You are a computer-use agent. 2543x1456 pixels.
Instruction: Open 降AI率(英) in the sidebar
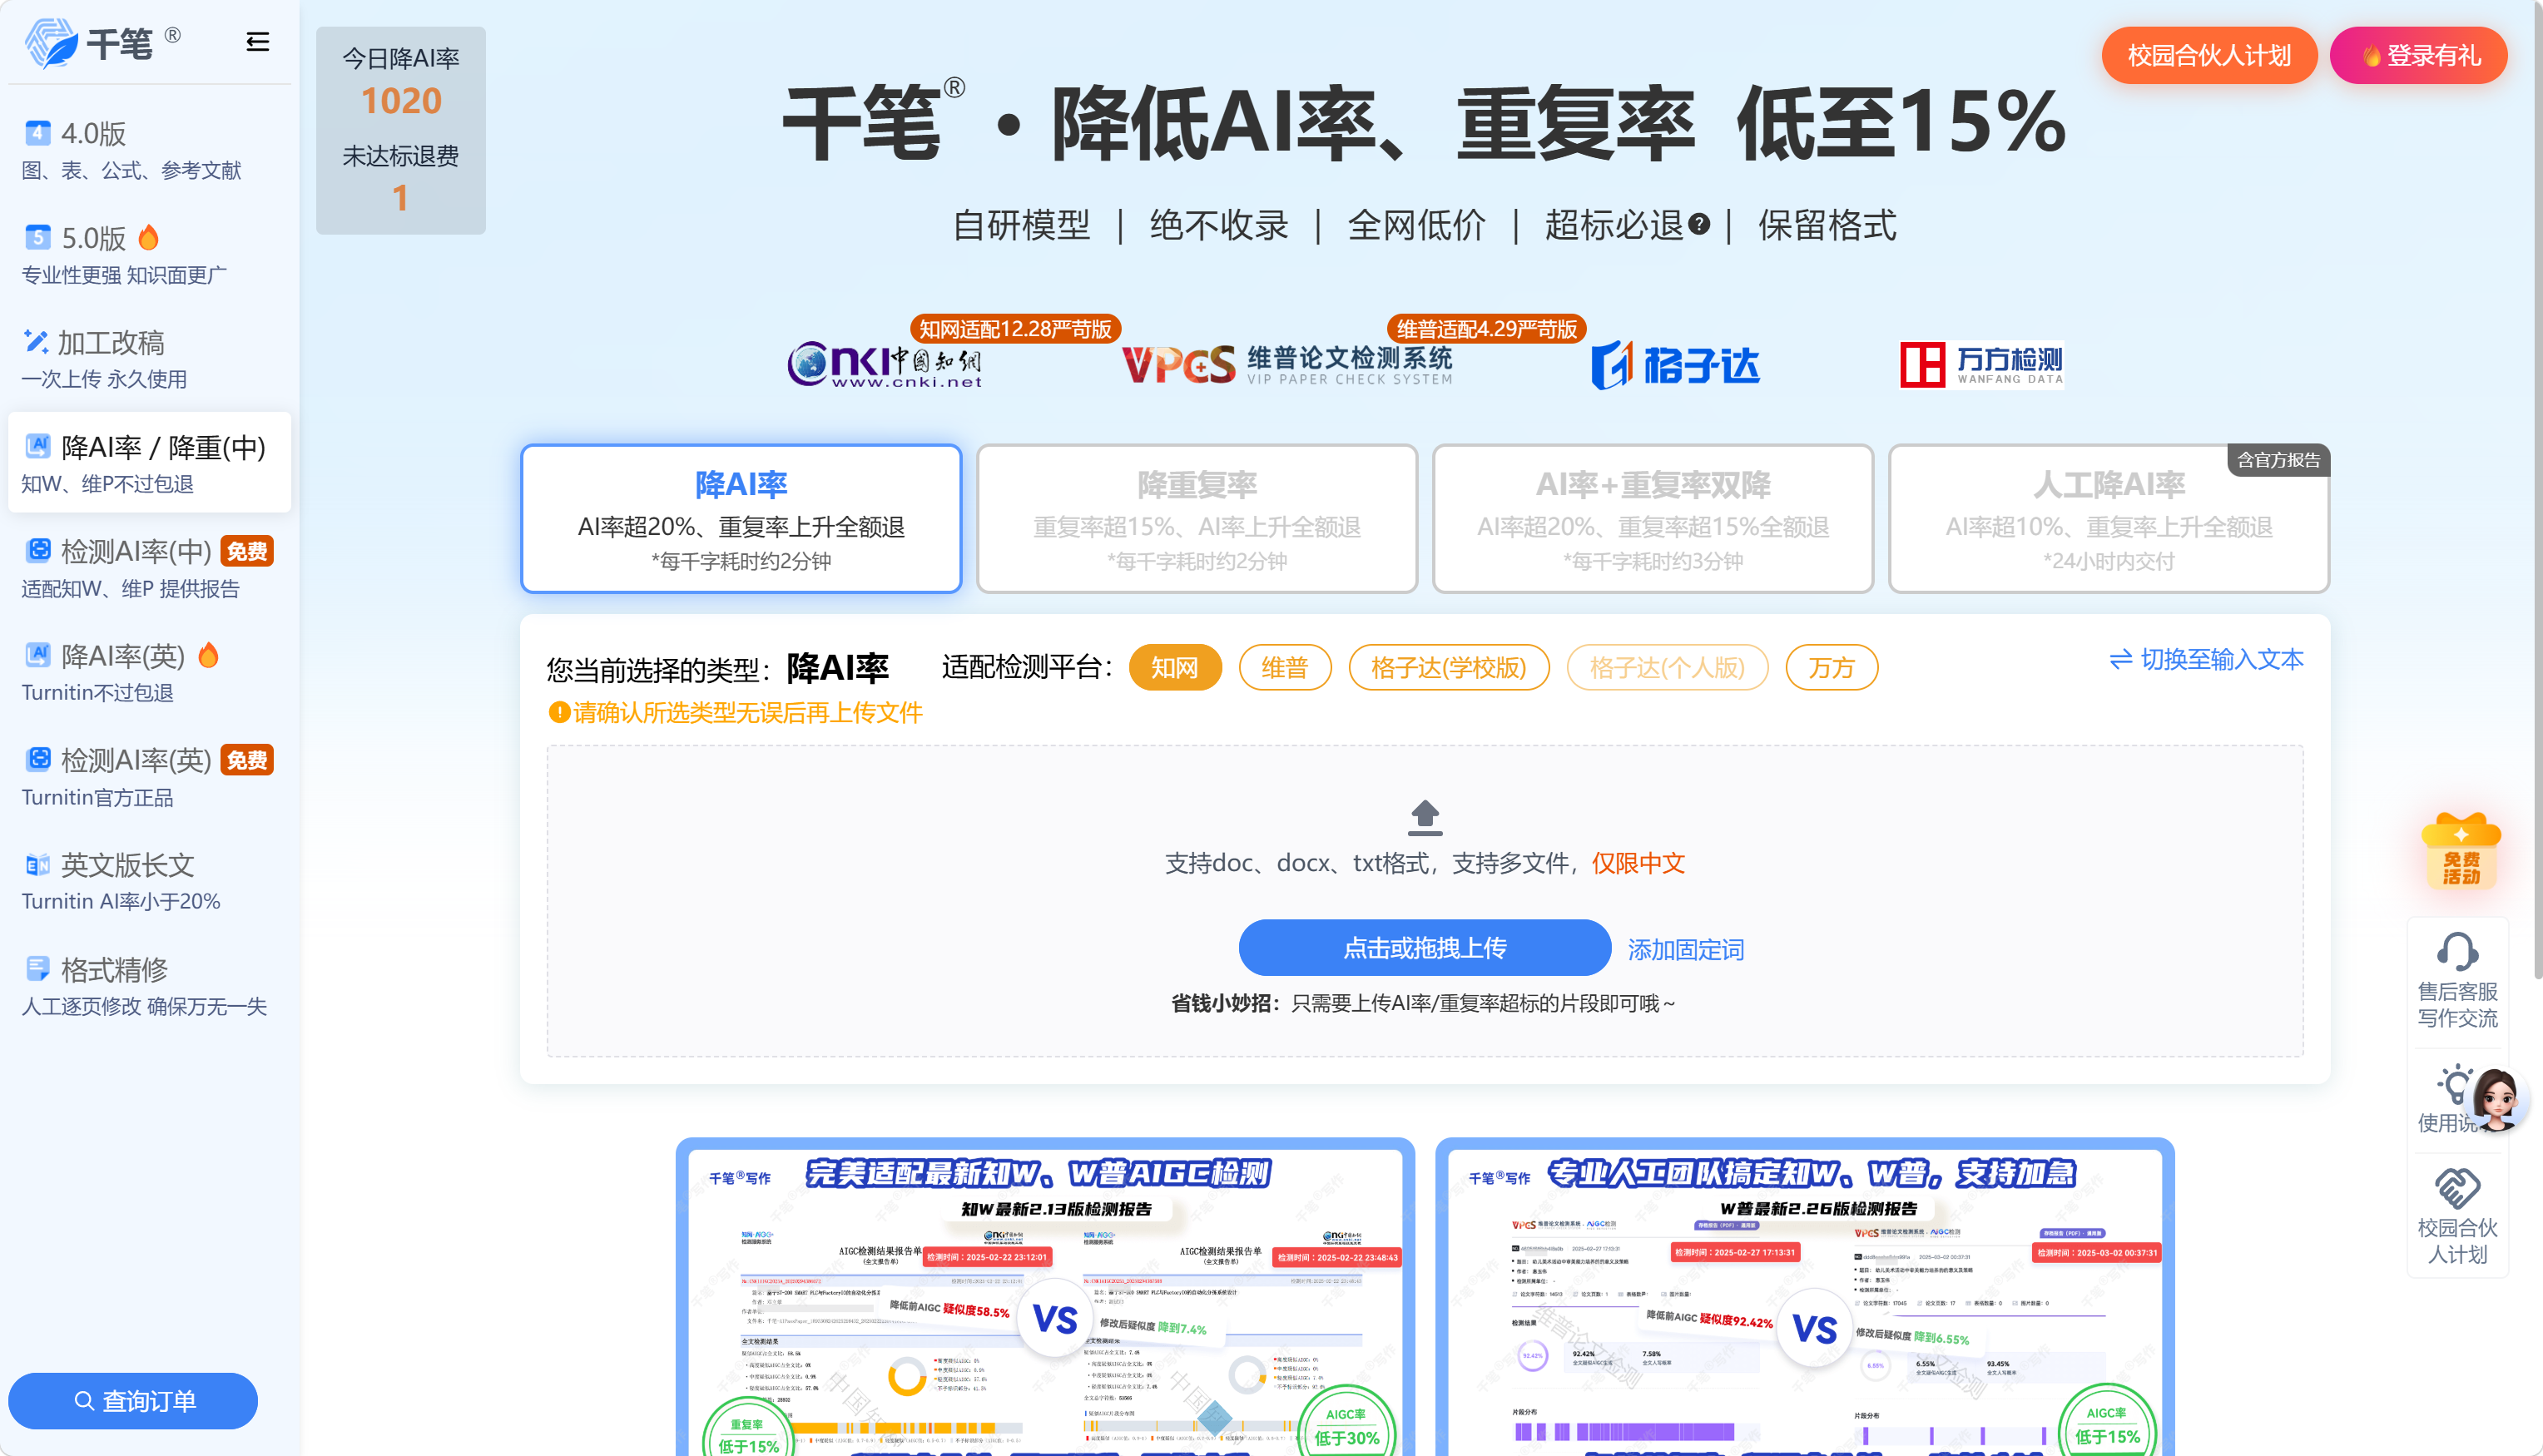(x=149, y=672)
